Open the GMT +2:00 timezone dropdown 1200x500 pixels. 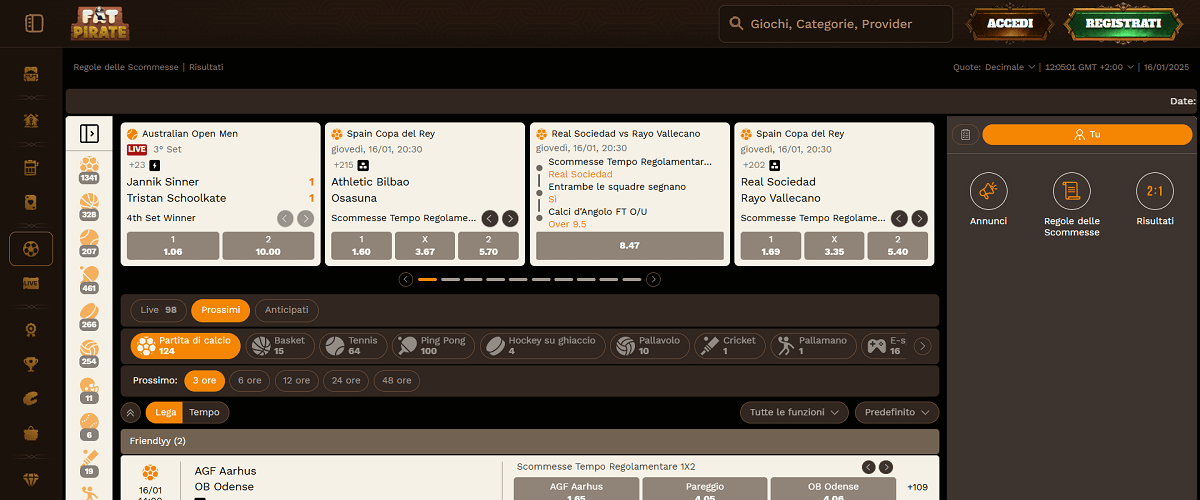(1091, 67)
